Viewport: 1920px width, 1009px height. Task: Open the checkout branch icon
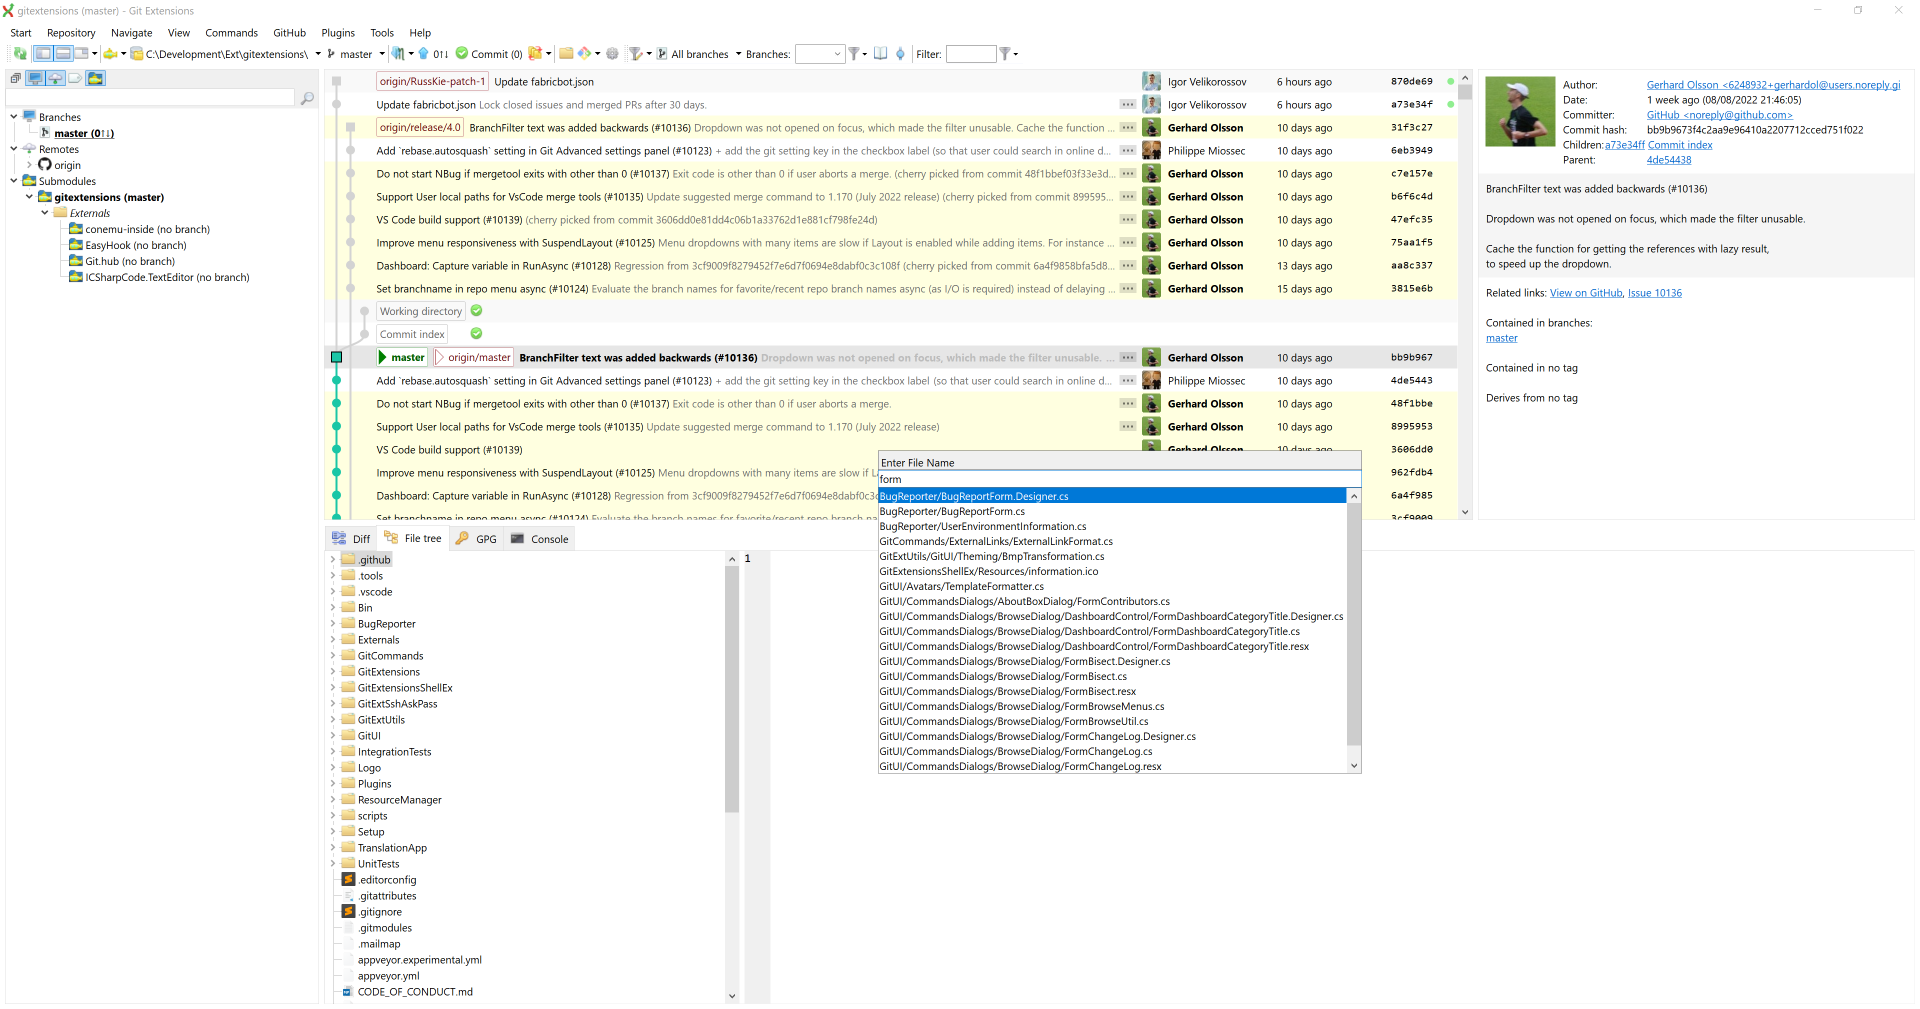[330, 54]
